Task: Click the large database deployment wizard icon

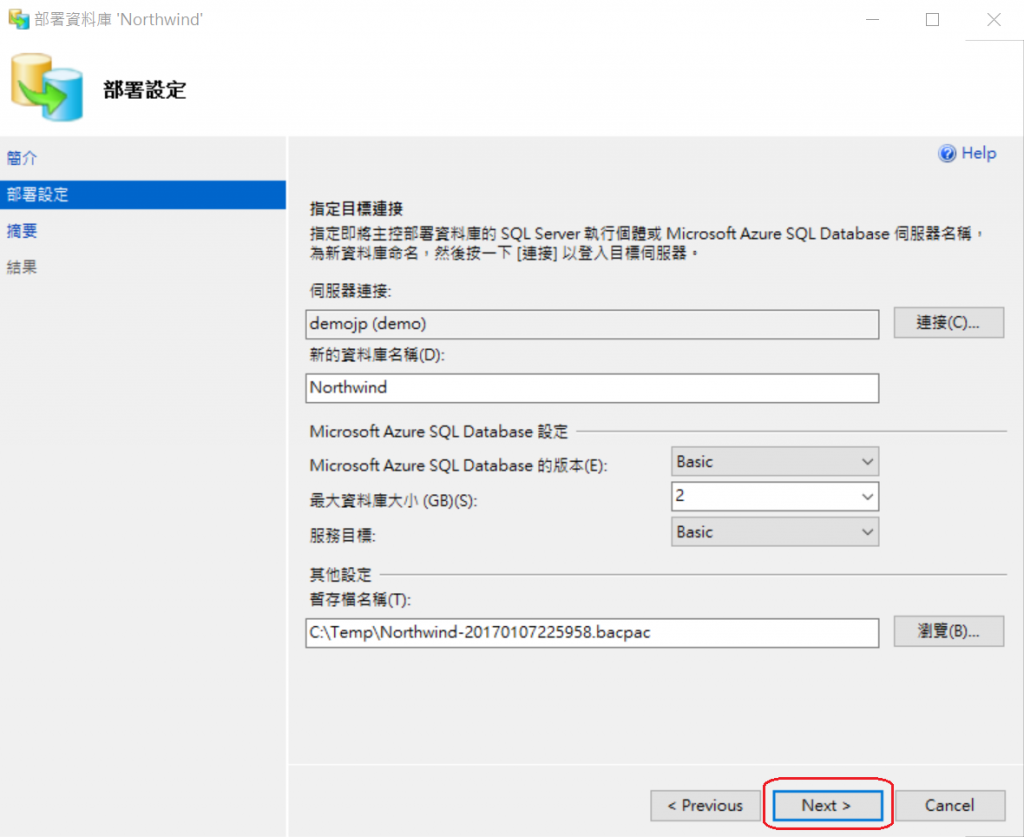Action: [x=46, y=87]
